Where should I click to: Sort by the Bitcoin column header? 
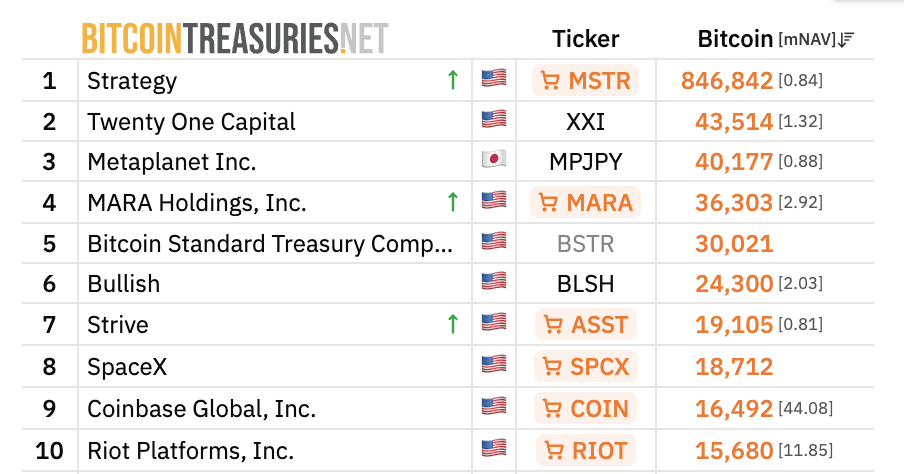click(735, 39)
